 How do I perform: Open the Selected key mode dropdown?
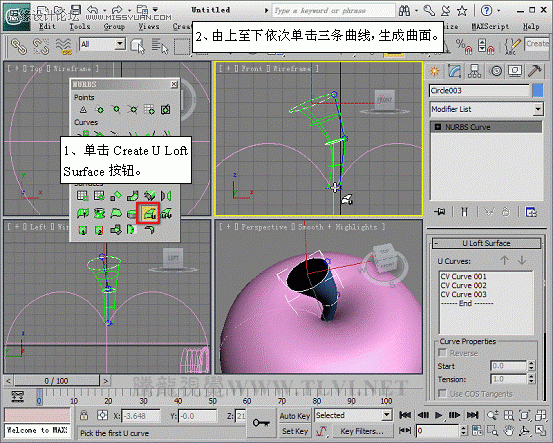pos(387,415)
